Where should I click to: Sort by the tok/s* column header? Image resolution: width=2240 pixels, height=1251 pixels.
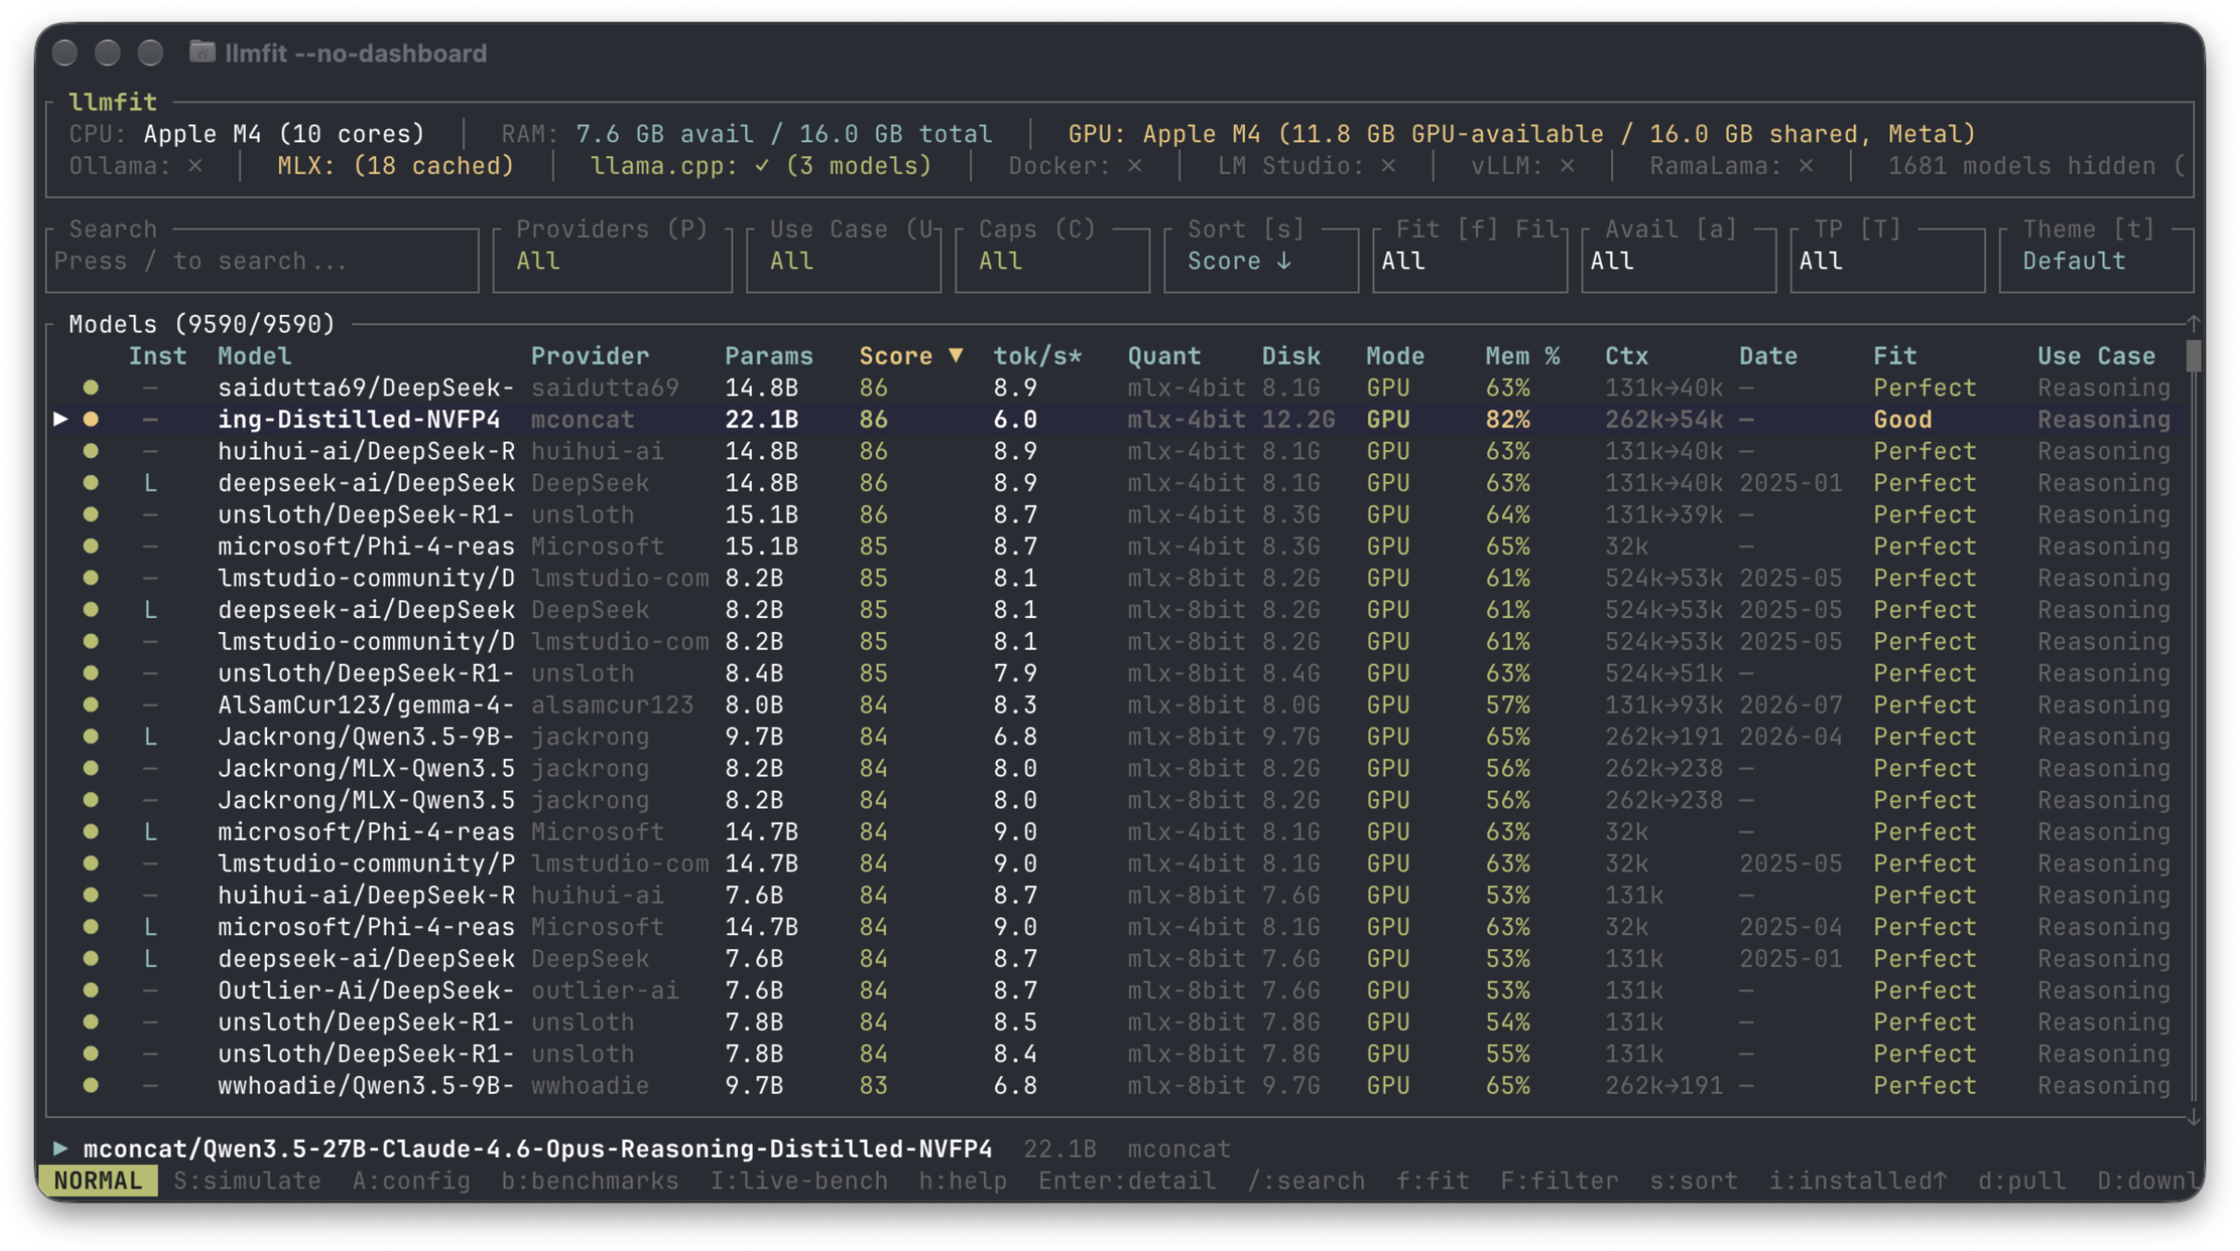tap(1037, 356)
